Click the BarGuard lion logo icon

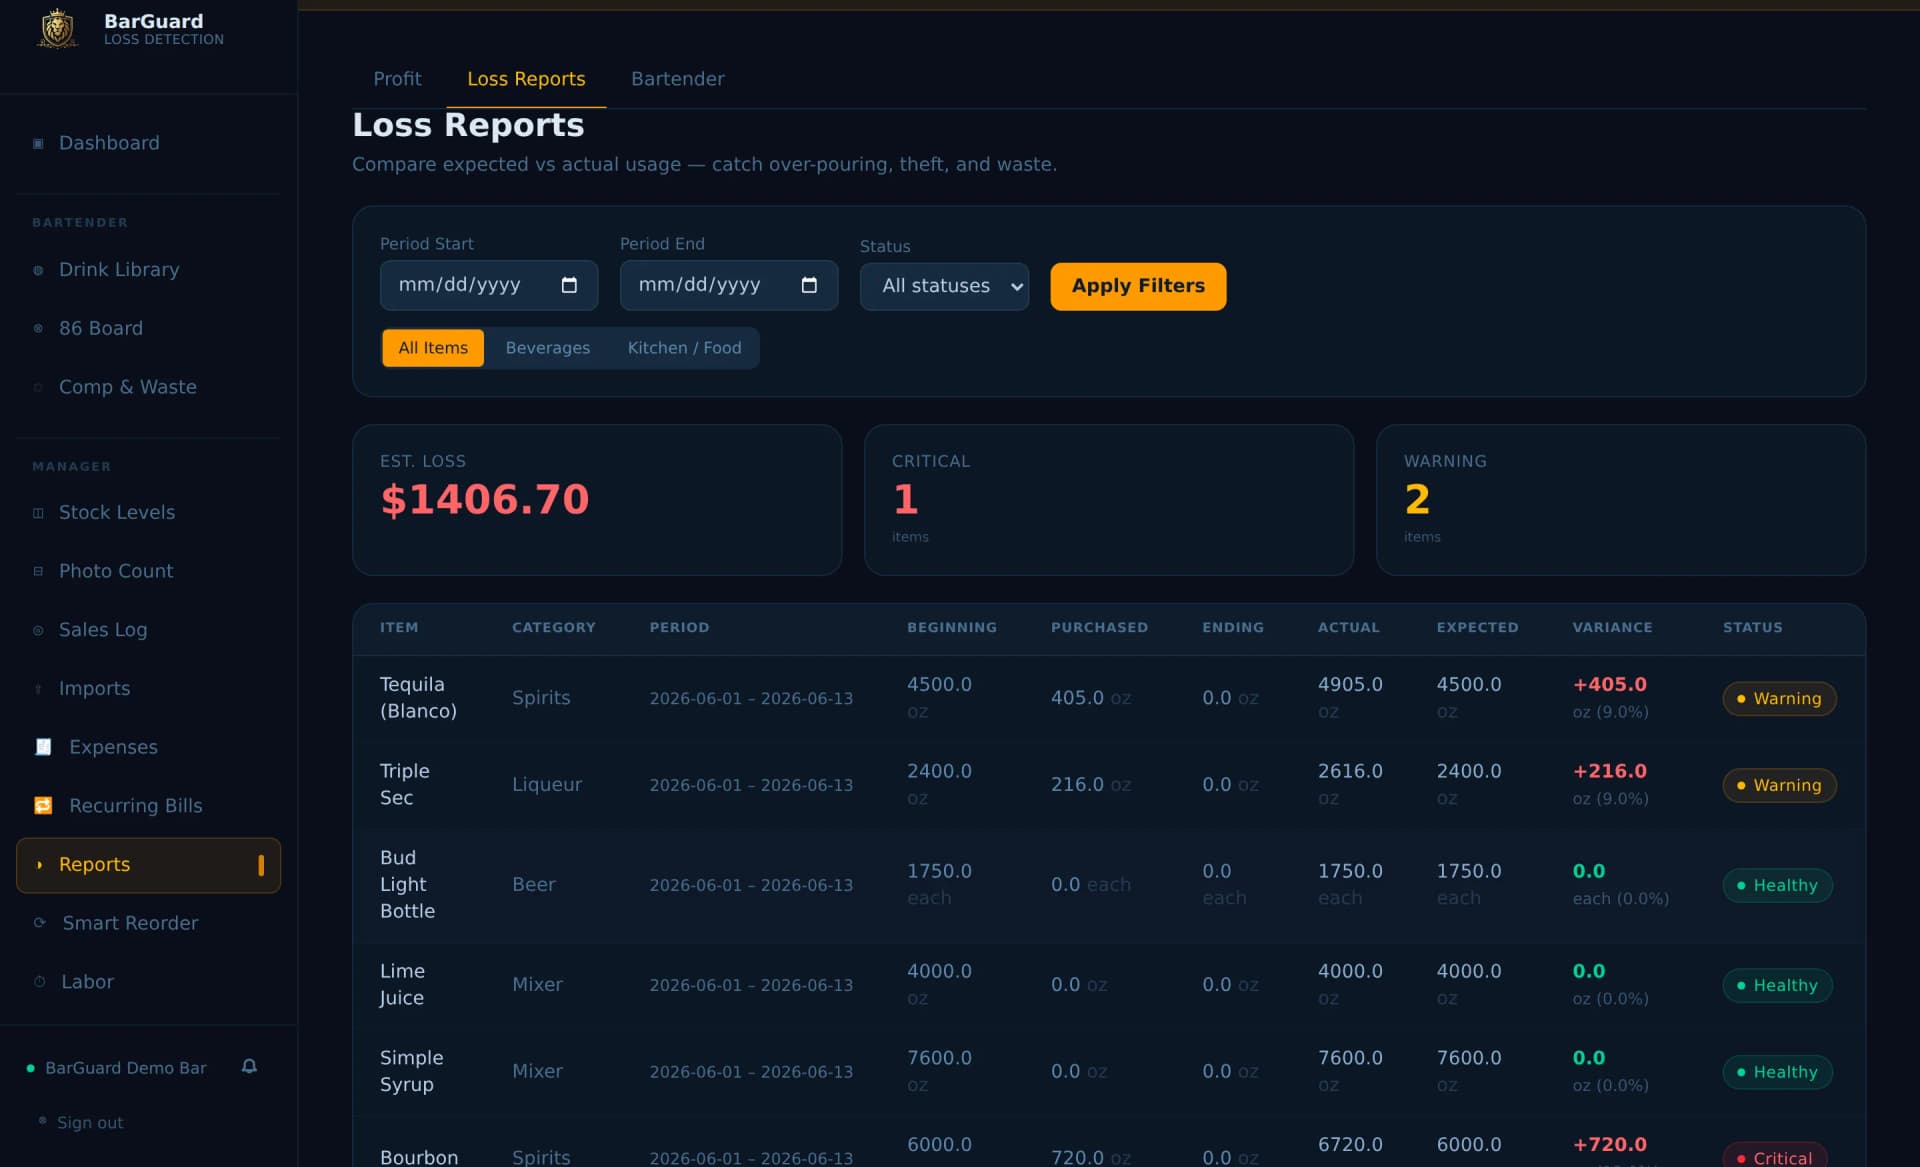(57, 28)
